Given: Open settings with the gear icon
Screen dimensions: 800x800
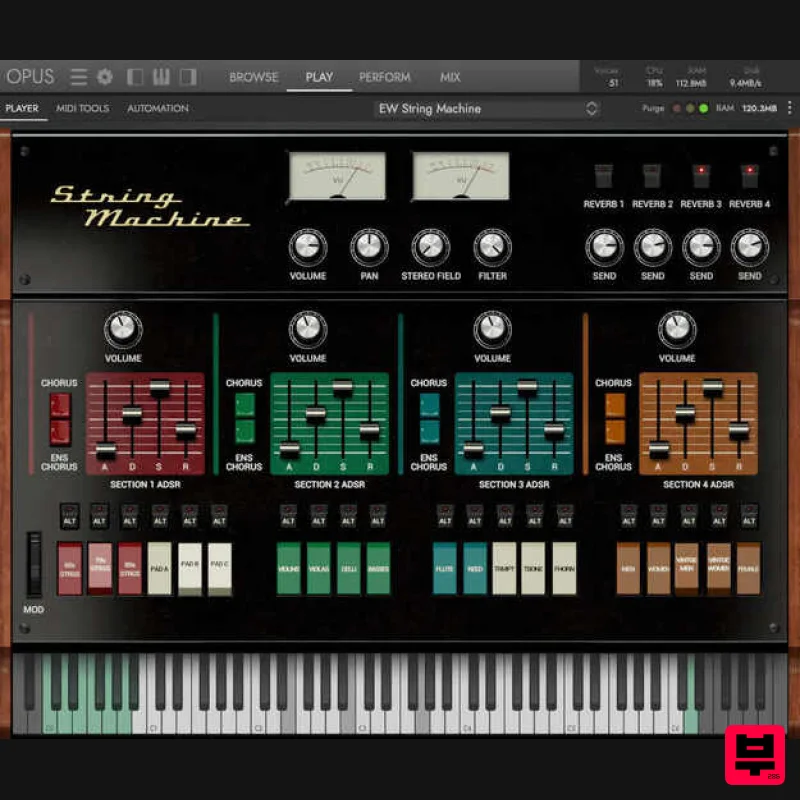Looking at the screenshot, I should [x=105, y=77].
